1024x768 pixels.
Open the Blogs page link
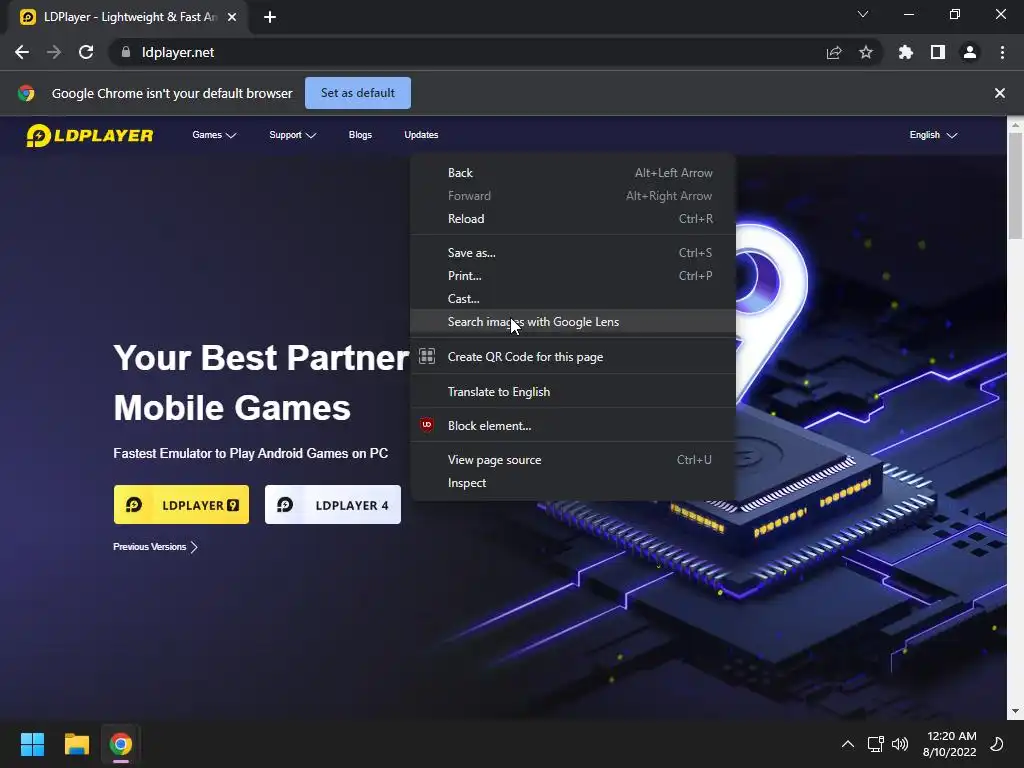(360, 135)
